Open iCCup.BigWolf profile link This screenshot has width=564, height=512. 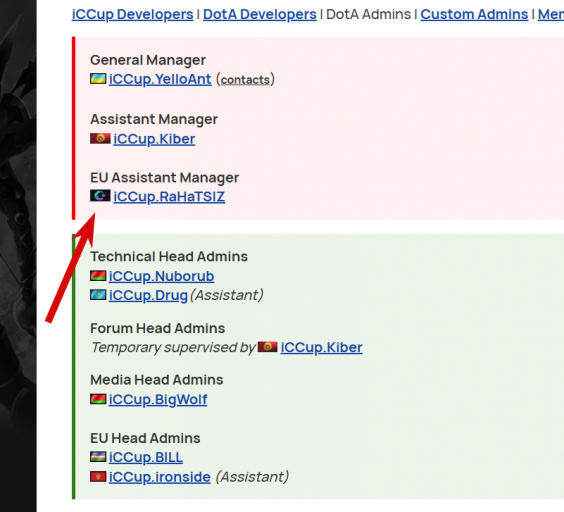[x=158, y=400]
